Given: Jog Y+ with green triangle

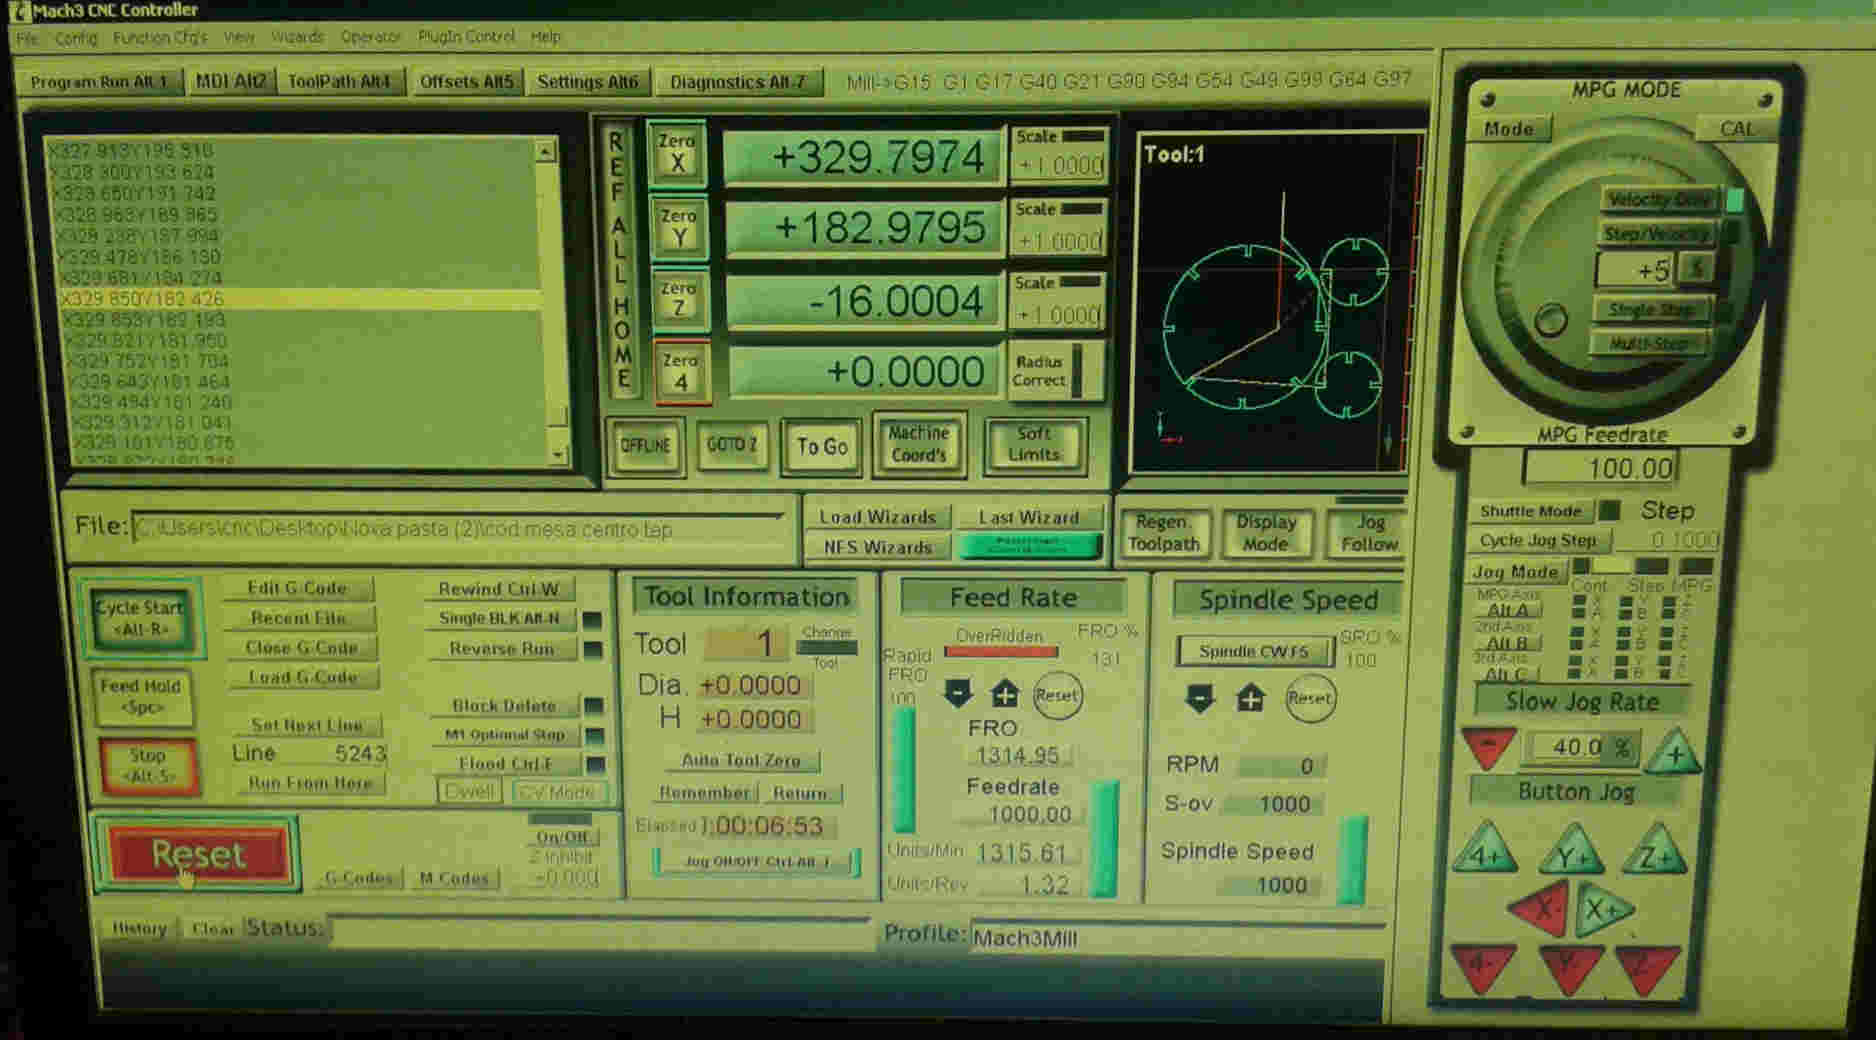Looking at the screenshot, I should point(1571,851).
